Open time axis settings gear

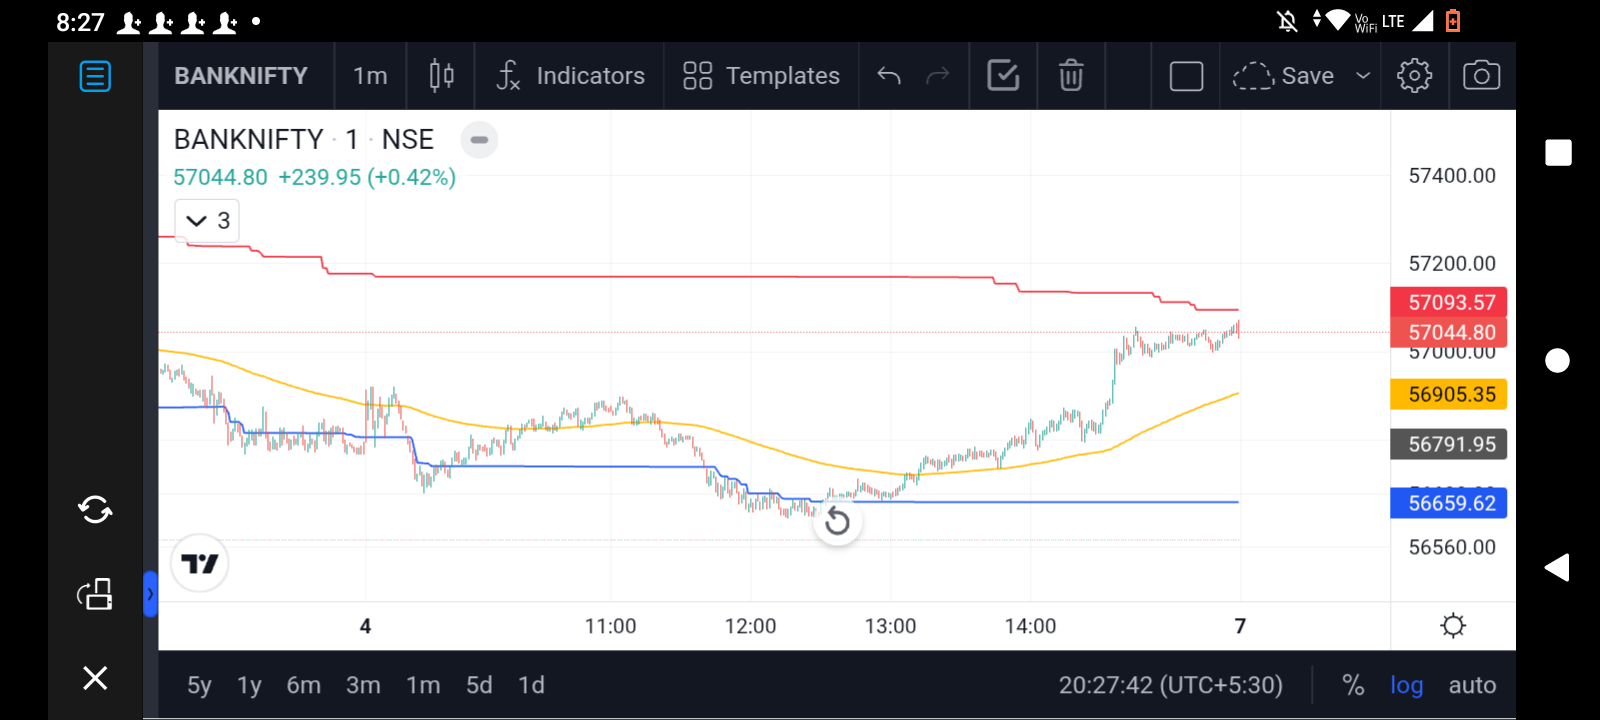(1453, 626)
